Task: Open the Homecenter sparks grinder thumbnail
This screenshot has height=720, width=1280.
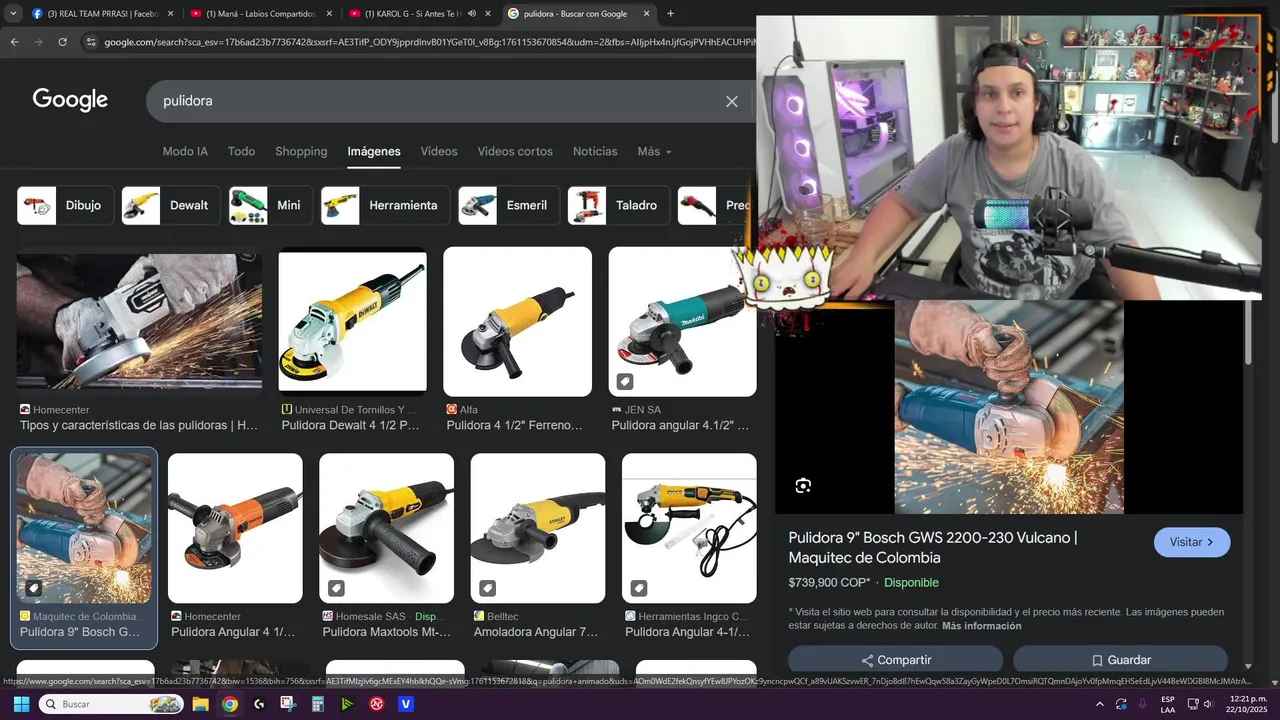Action: (139, 321)
